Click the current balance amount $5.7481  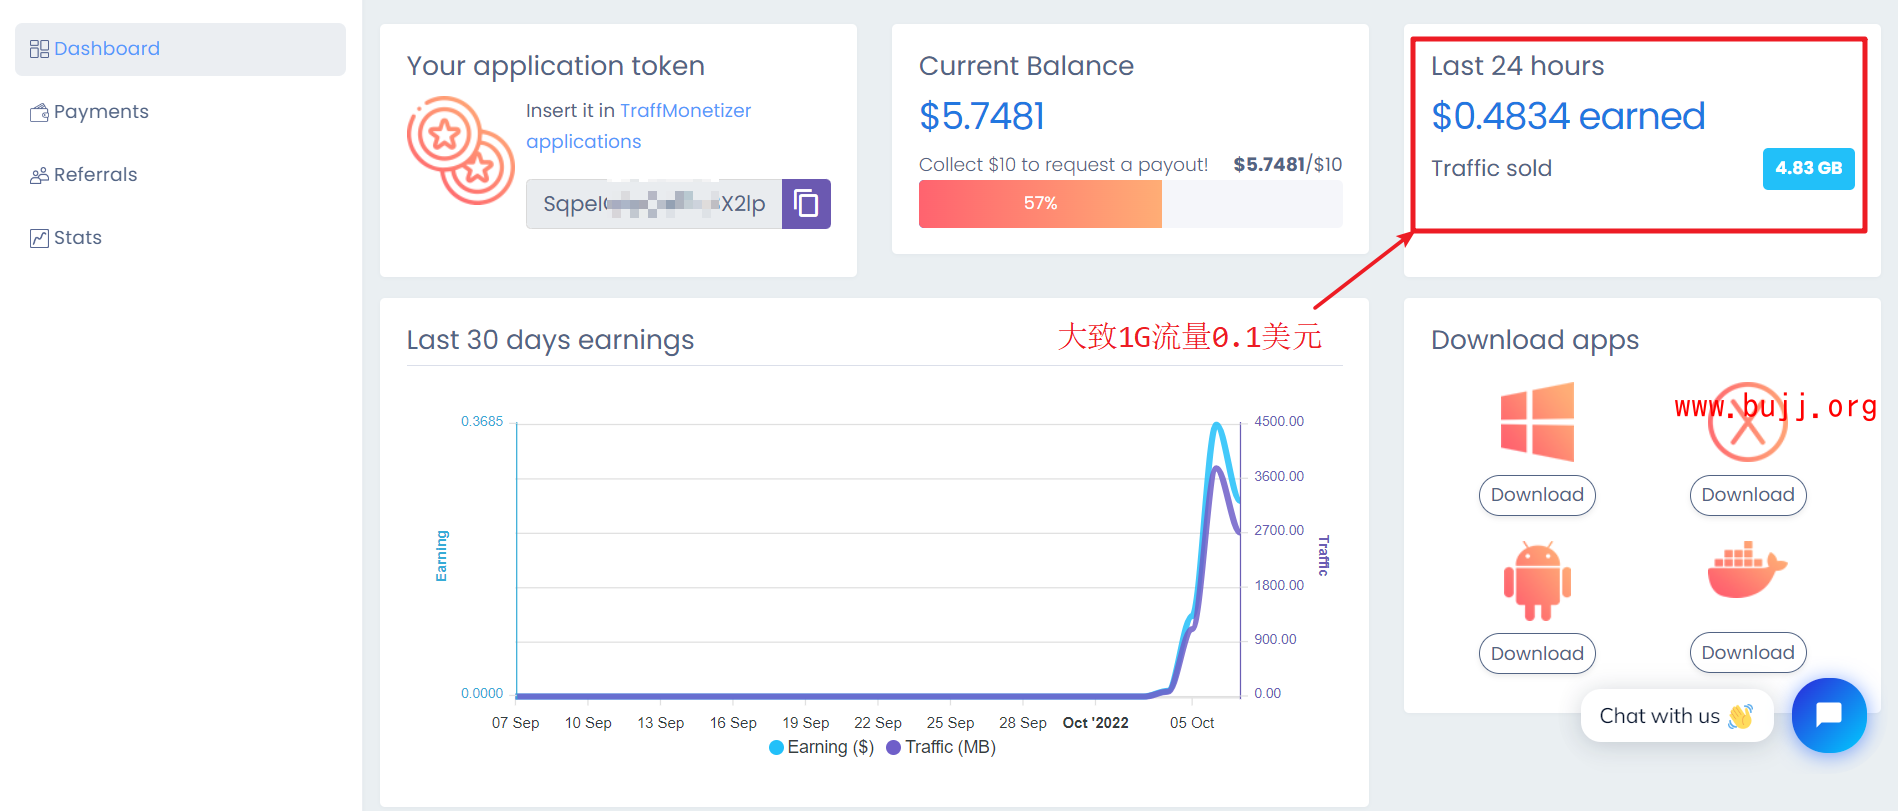(982, 116)
